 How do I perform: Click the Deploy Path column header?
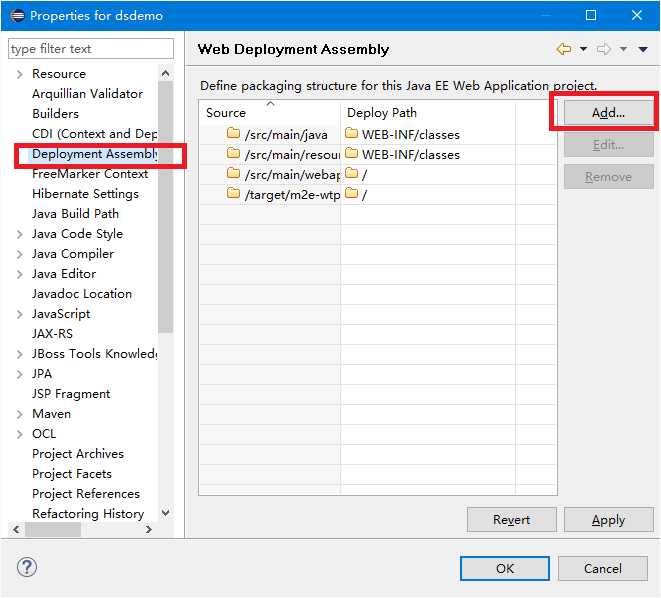click(x=427, y=113)
